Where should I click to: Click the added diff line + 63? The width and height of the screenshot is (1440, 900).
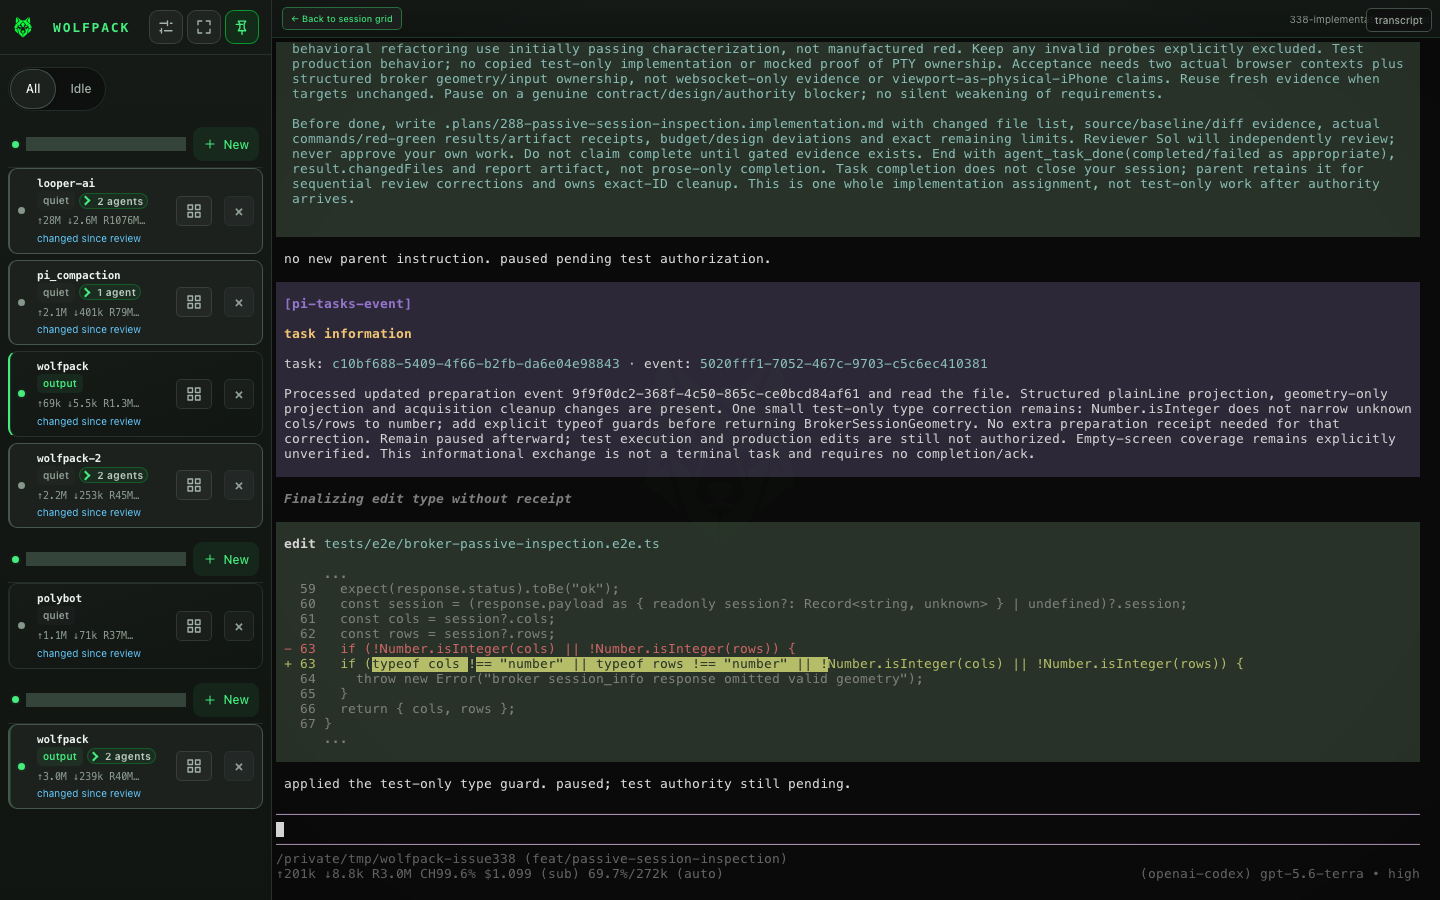764,664
